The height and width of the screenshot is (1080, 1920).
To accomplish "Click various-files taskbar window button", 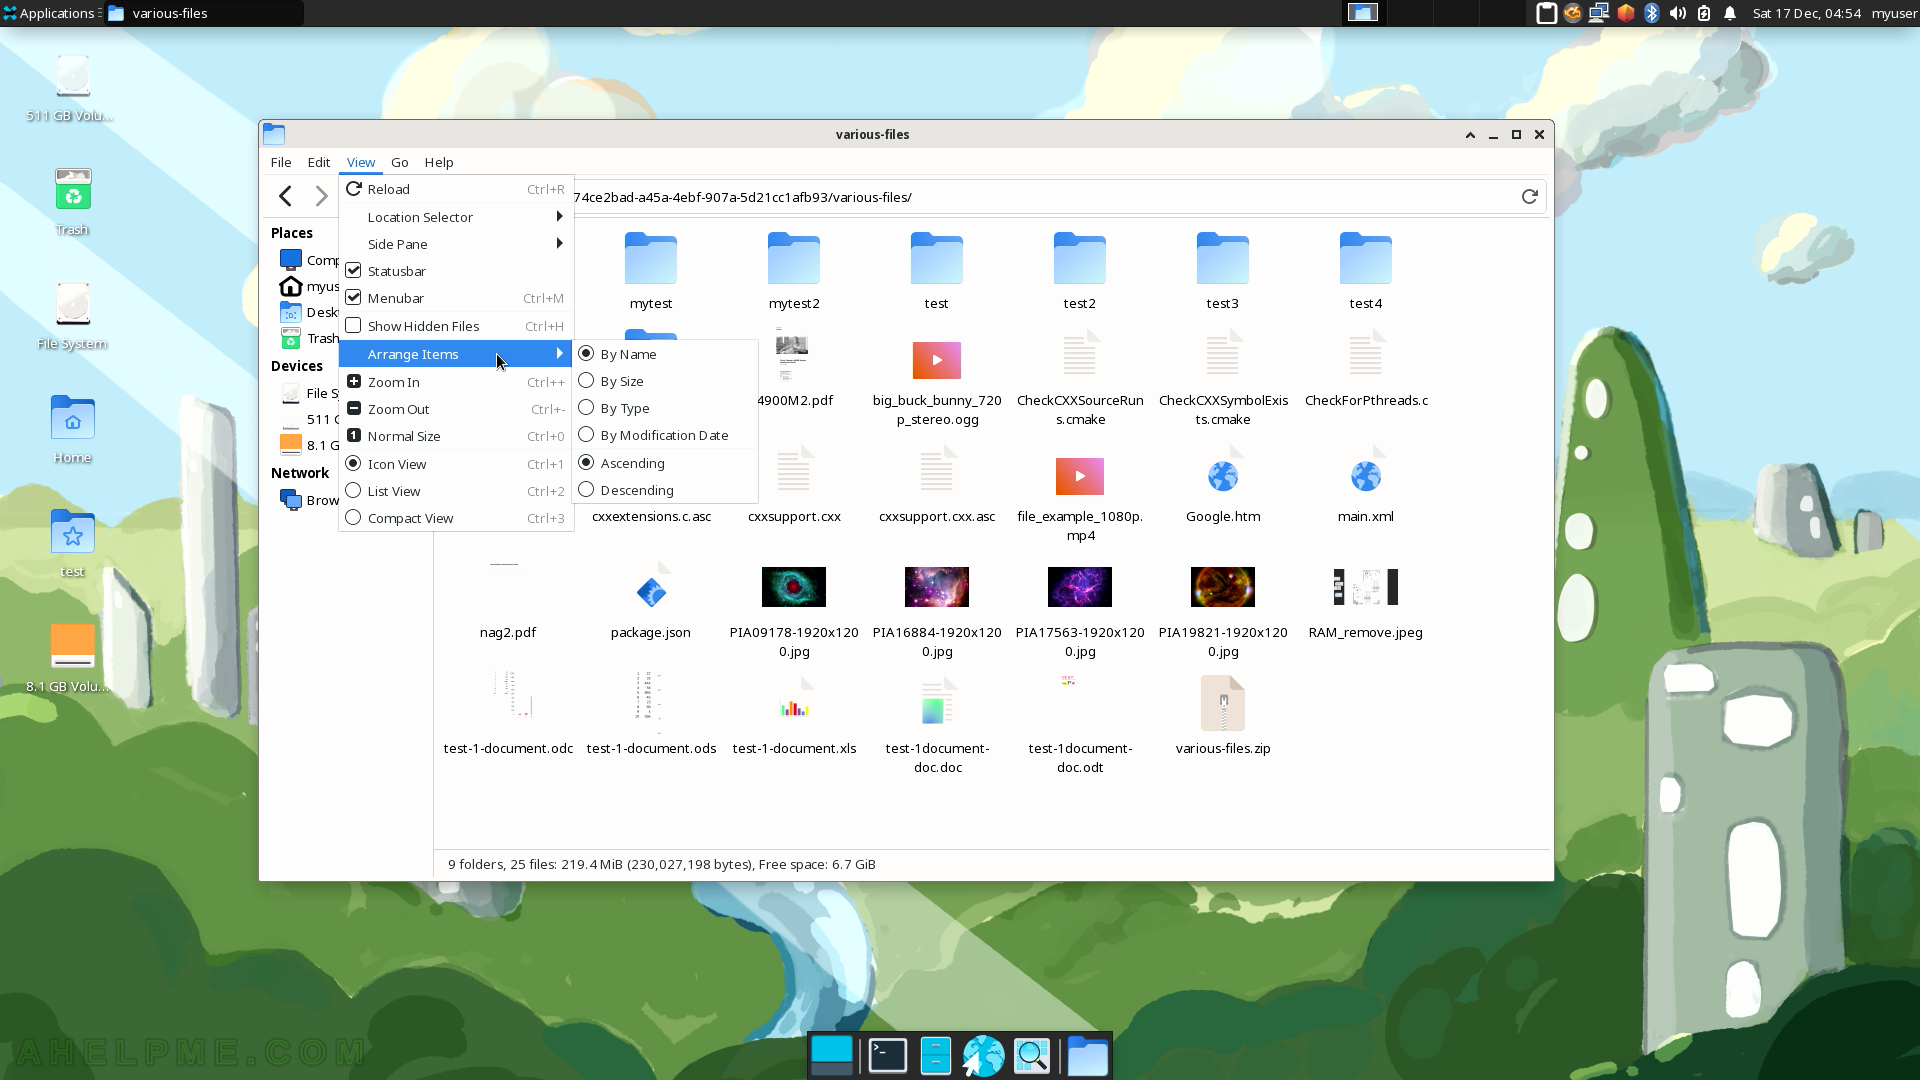I will click(204, 13).
